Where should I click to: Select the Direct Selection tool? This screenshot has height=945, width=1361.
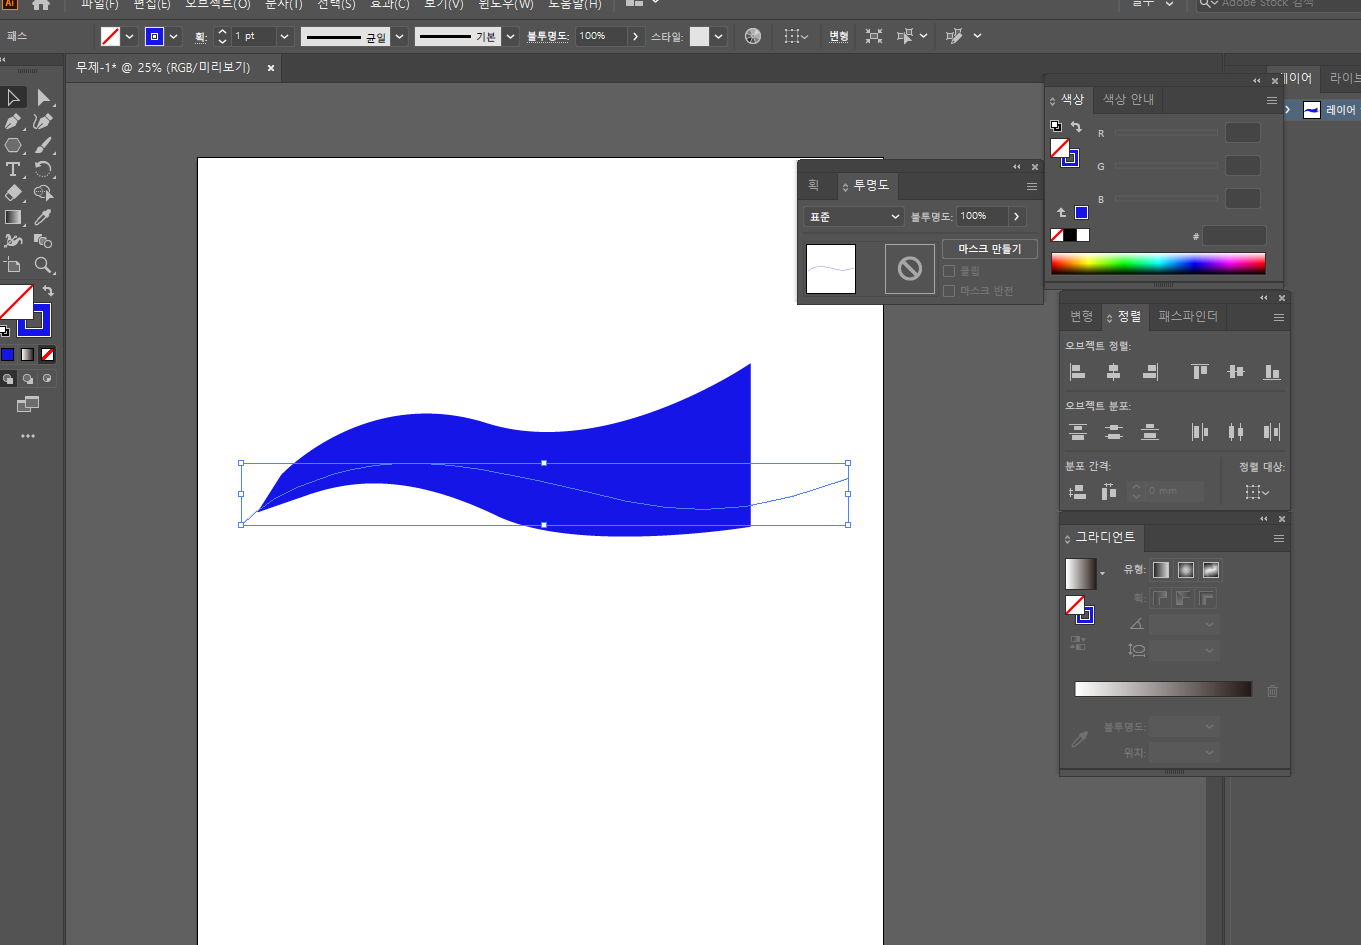(x=43, y=97)
